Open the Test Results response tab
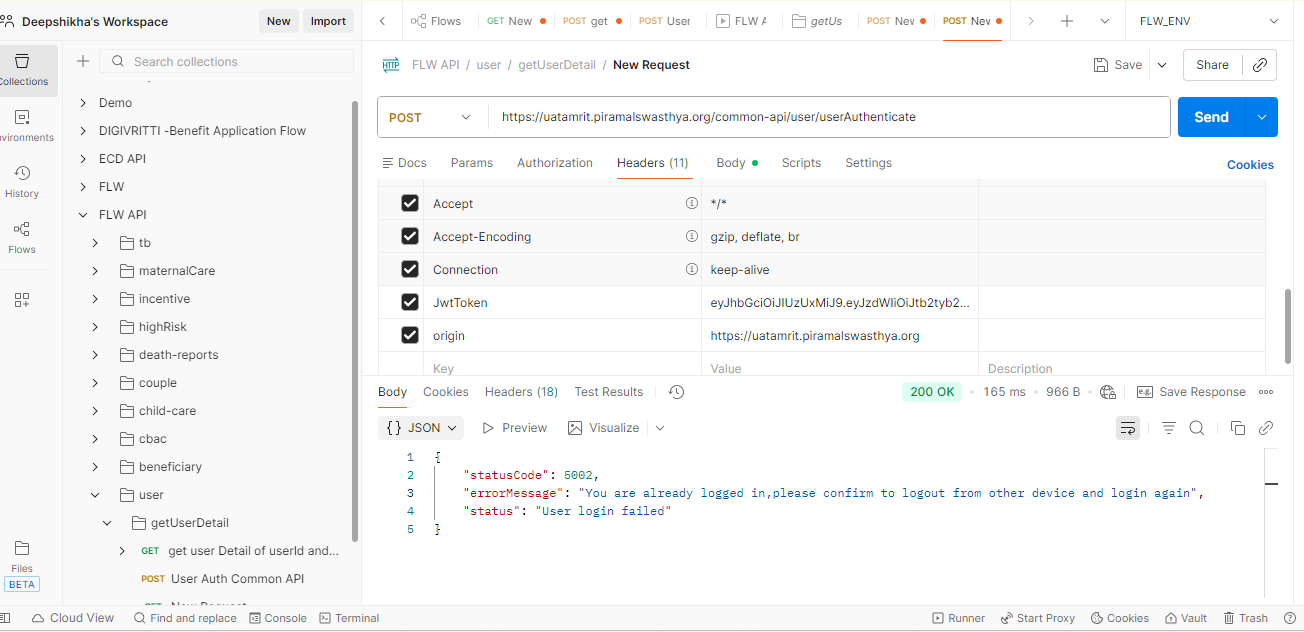 click(608, 392)
